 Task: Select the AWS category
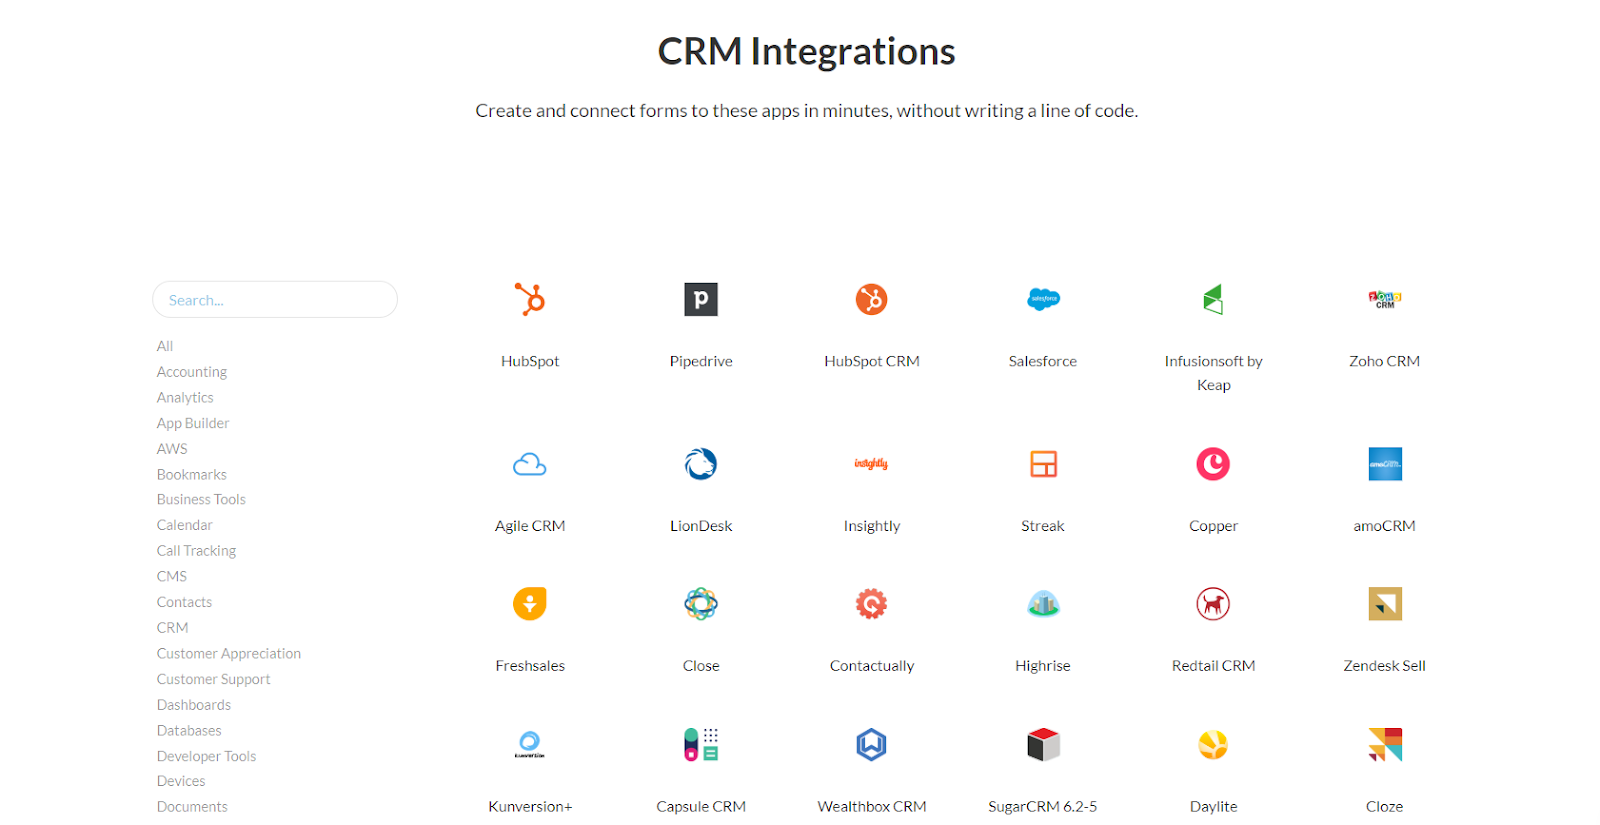[172, 449]
